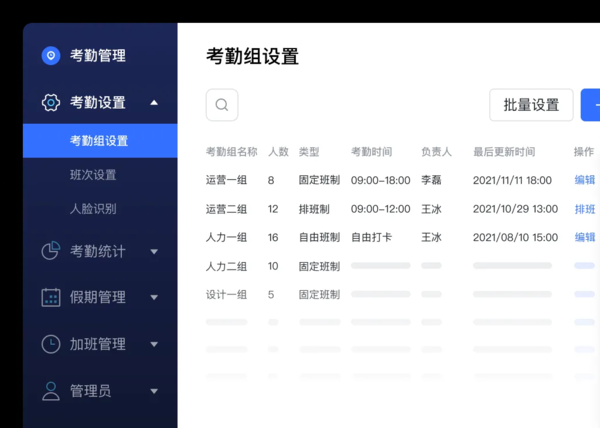The height and width of the screenshot is (428, 600).
Task: Click 编辑 link for 运营一组
Action: (585, 180)
